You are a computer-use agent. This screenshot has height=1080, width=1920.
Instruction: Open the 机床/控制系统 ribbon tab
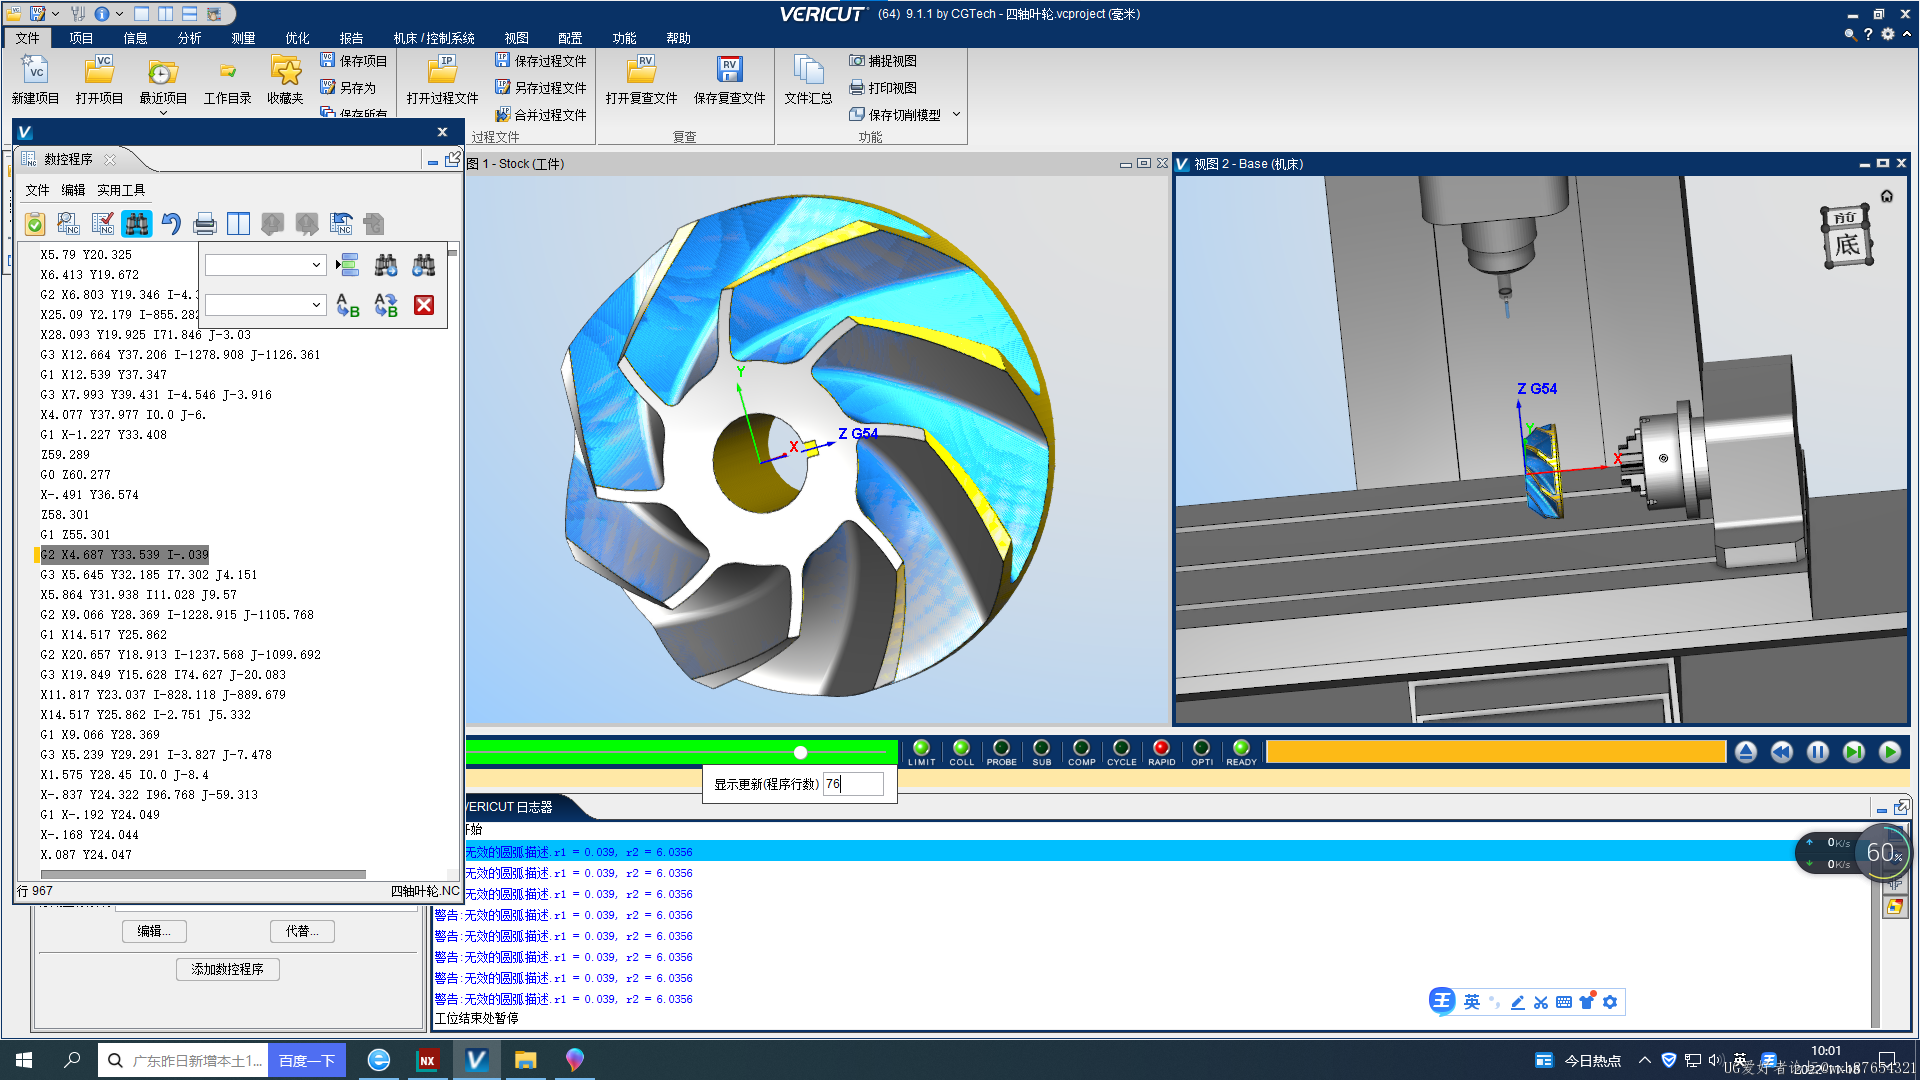click(x=434, y=38)
